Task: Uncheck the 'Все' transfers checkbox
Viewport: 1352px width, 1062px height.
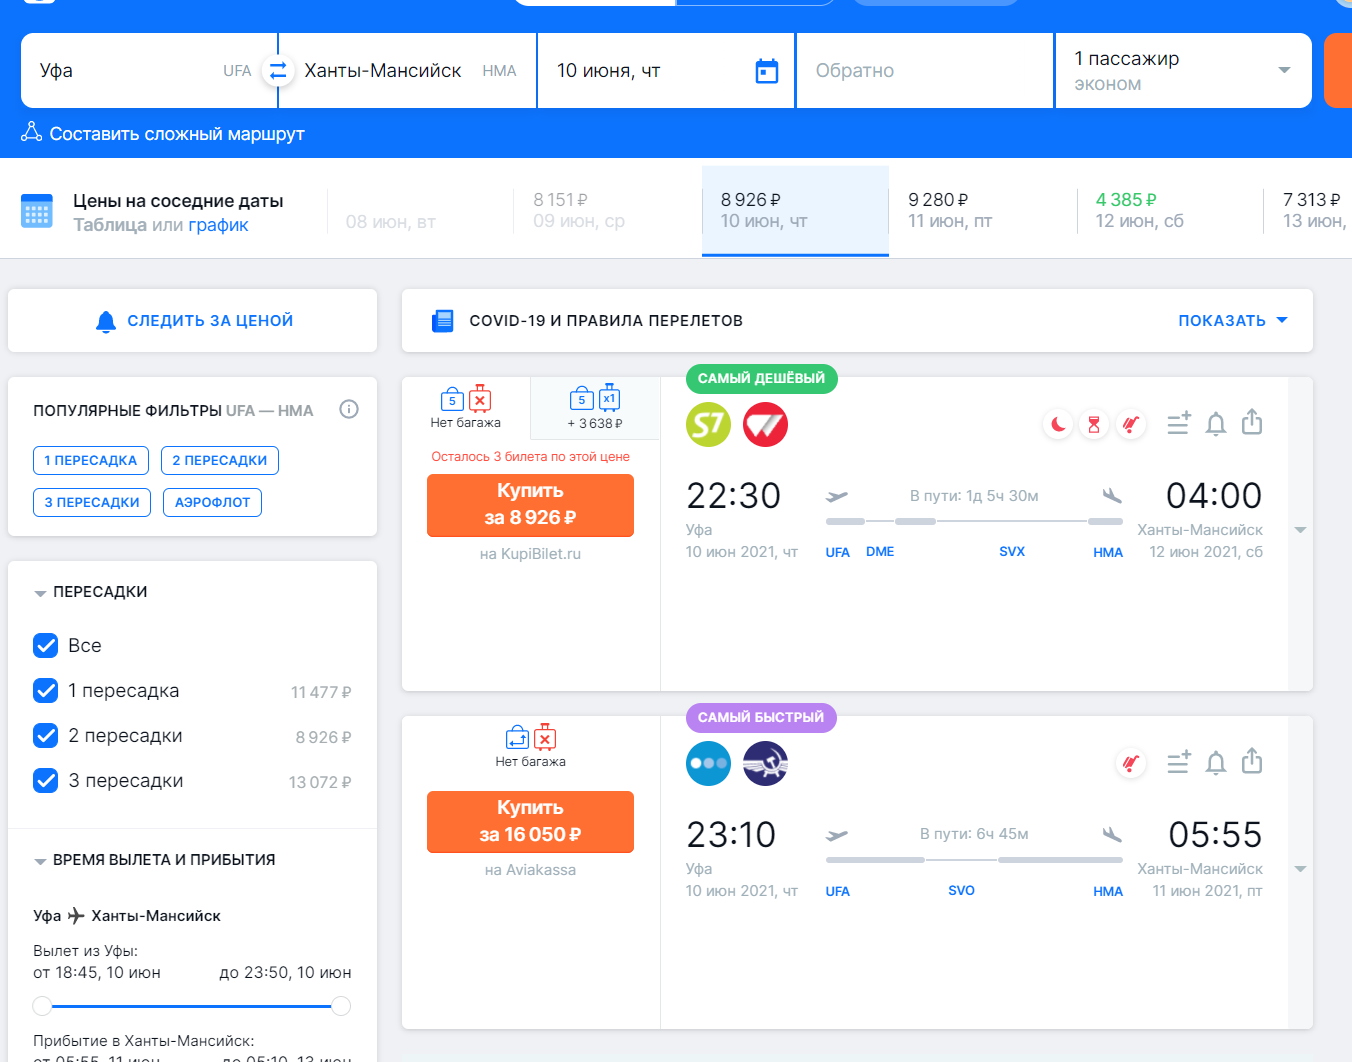Action: tap(46, 646)
